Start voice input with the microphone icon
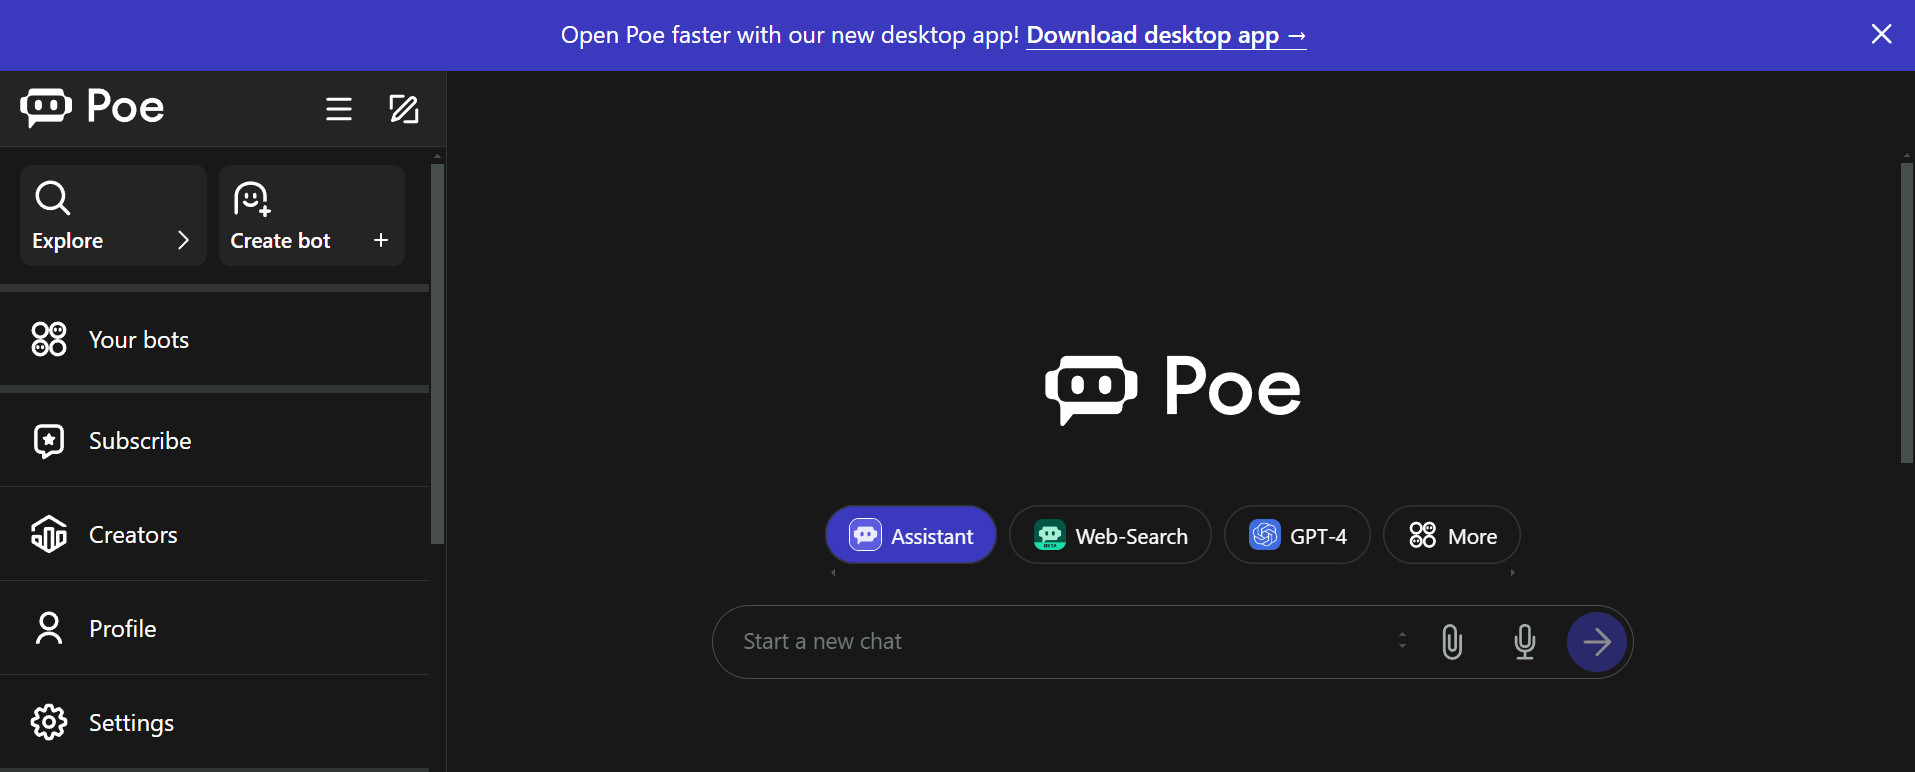The image size is (1915, 772). [1525, 642]
